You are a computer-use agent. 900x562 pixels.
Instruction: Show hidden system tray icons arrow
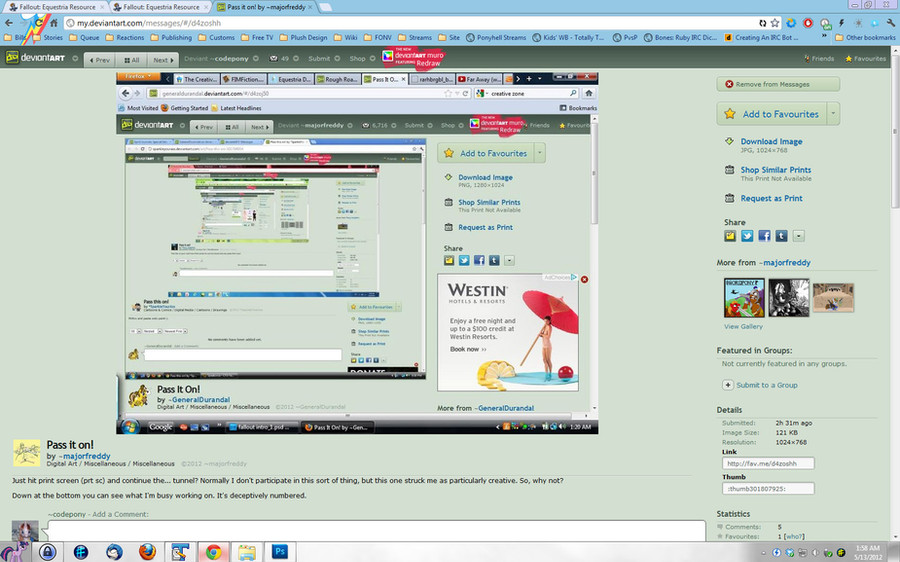[763, 552]
